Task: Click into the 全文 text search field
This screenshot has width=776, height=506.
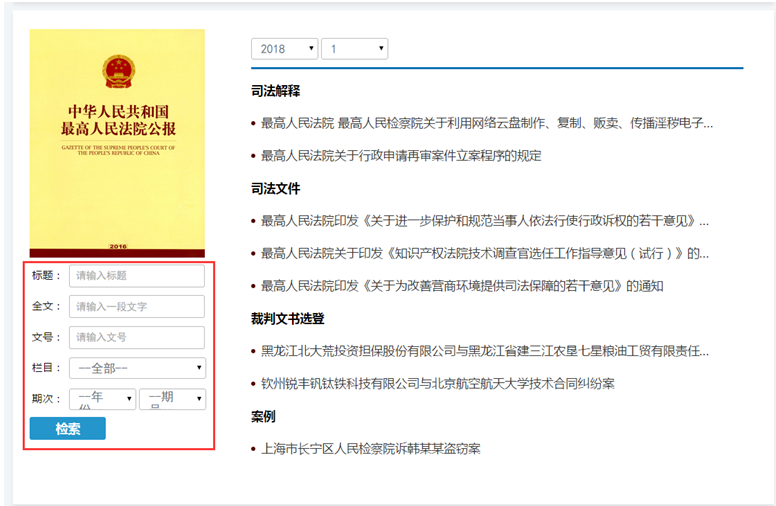Action: 136,307
